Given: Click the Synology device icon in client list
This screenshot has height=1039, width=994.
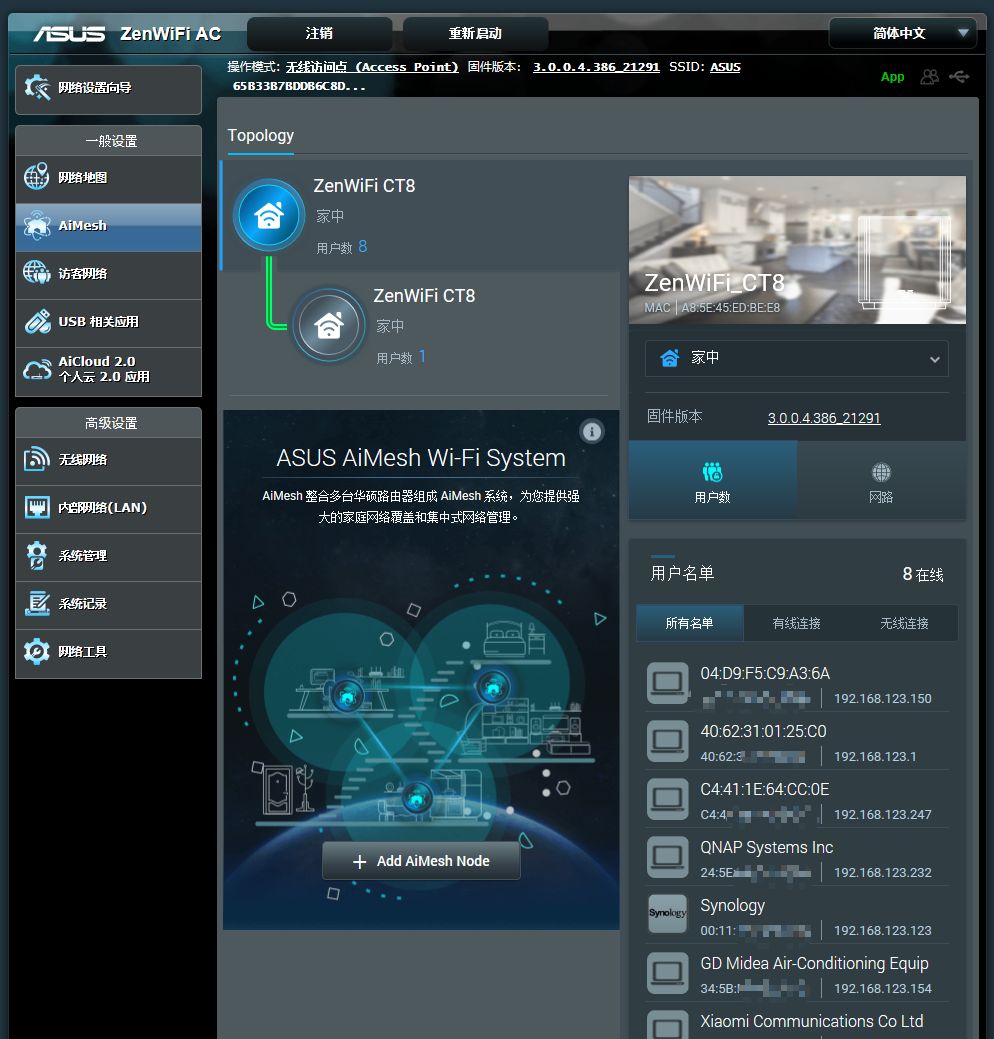Looking at the screenshot, I should pos(667,913).
